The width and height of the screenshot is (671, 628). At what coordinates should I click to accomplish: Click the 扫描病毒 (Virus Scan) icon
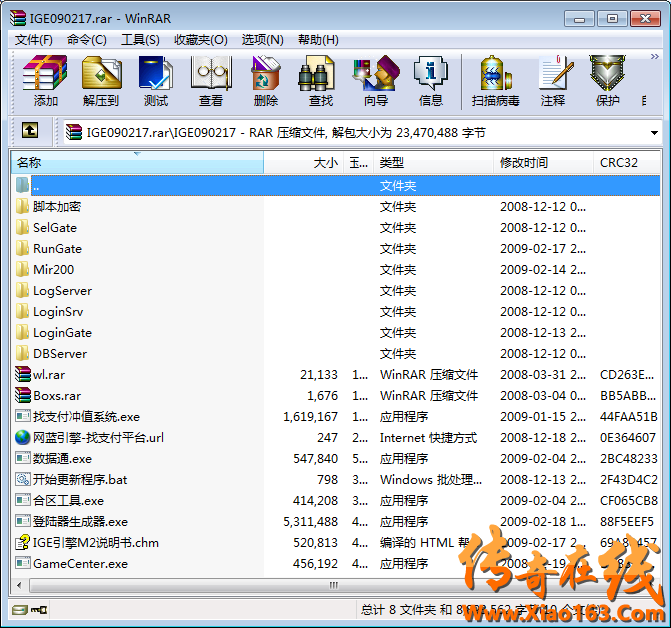pyautogui.click(x=496, y=81)
